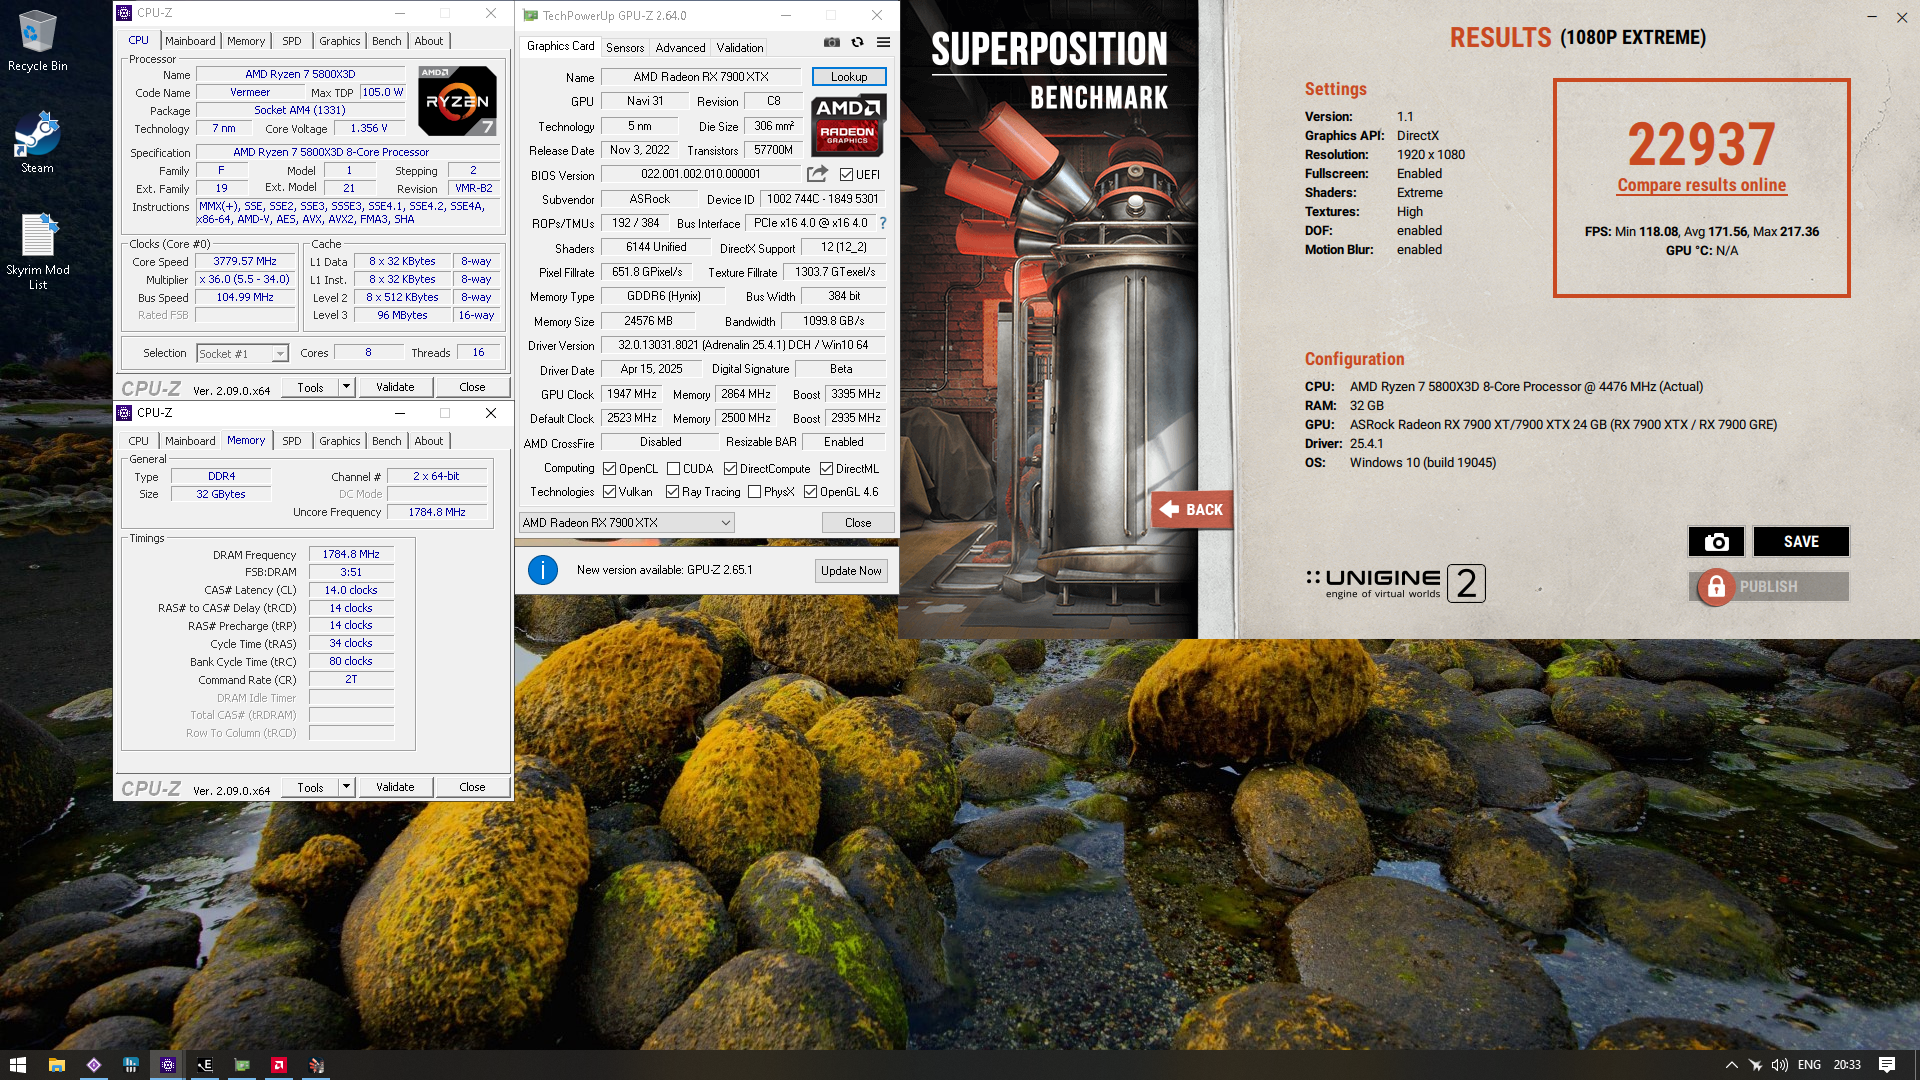Open the Bench tab in lower CPU-Z

tap(386, 441)
